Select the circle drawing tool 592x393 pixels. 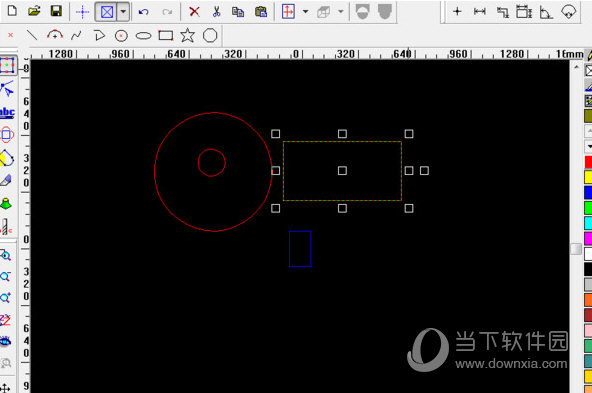tap(121, 36)
